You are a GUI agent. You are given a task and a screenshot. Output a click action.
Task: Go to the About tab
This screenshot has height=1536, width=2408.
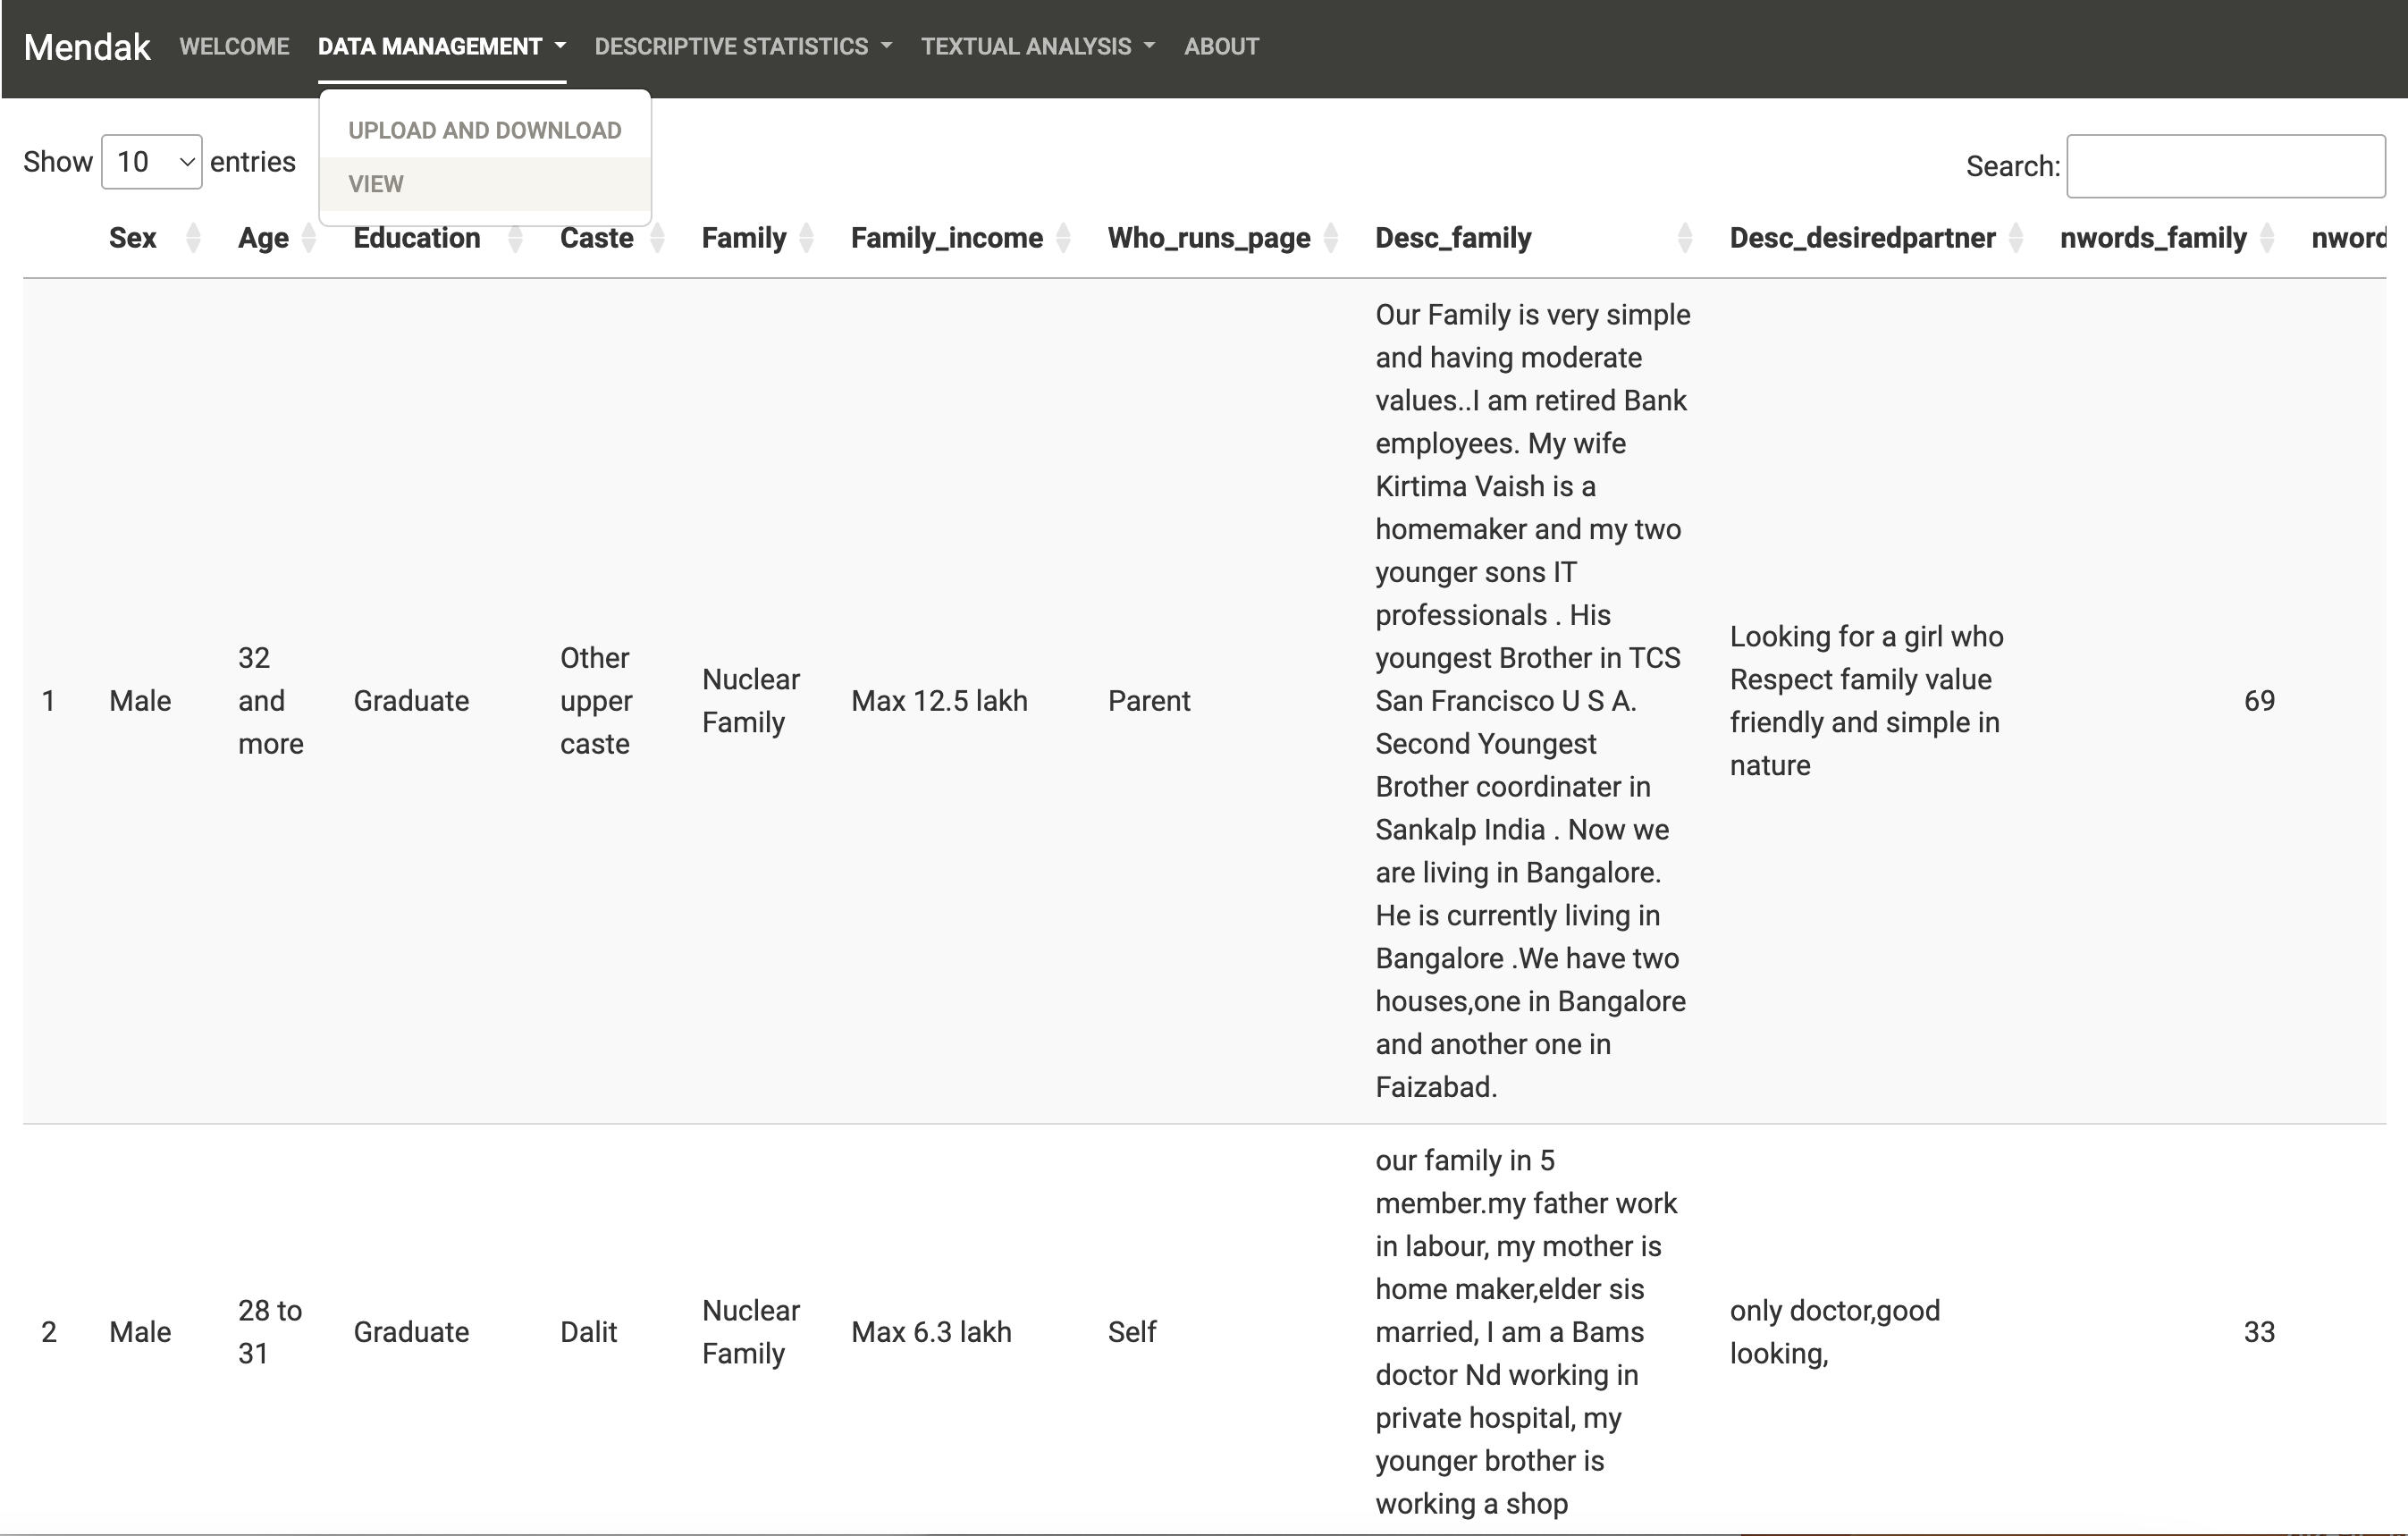1221,47
